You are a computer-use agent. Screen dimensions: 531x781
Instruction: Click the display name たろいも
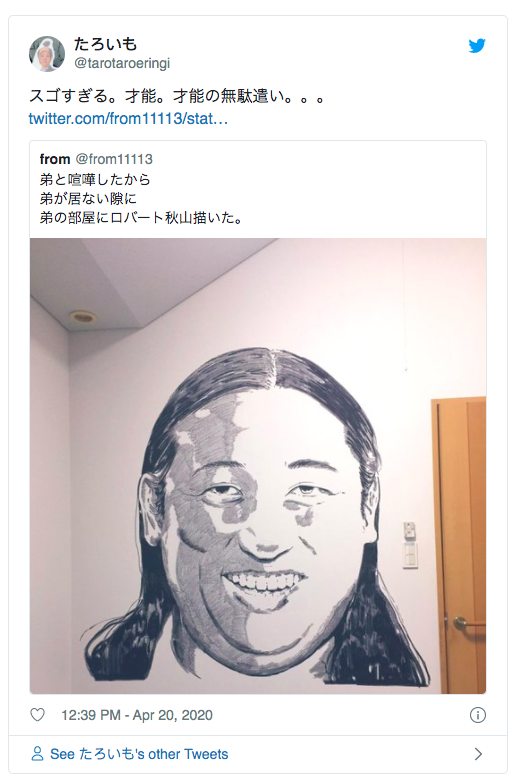pyautogui.click(x=105, y=44)
